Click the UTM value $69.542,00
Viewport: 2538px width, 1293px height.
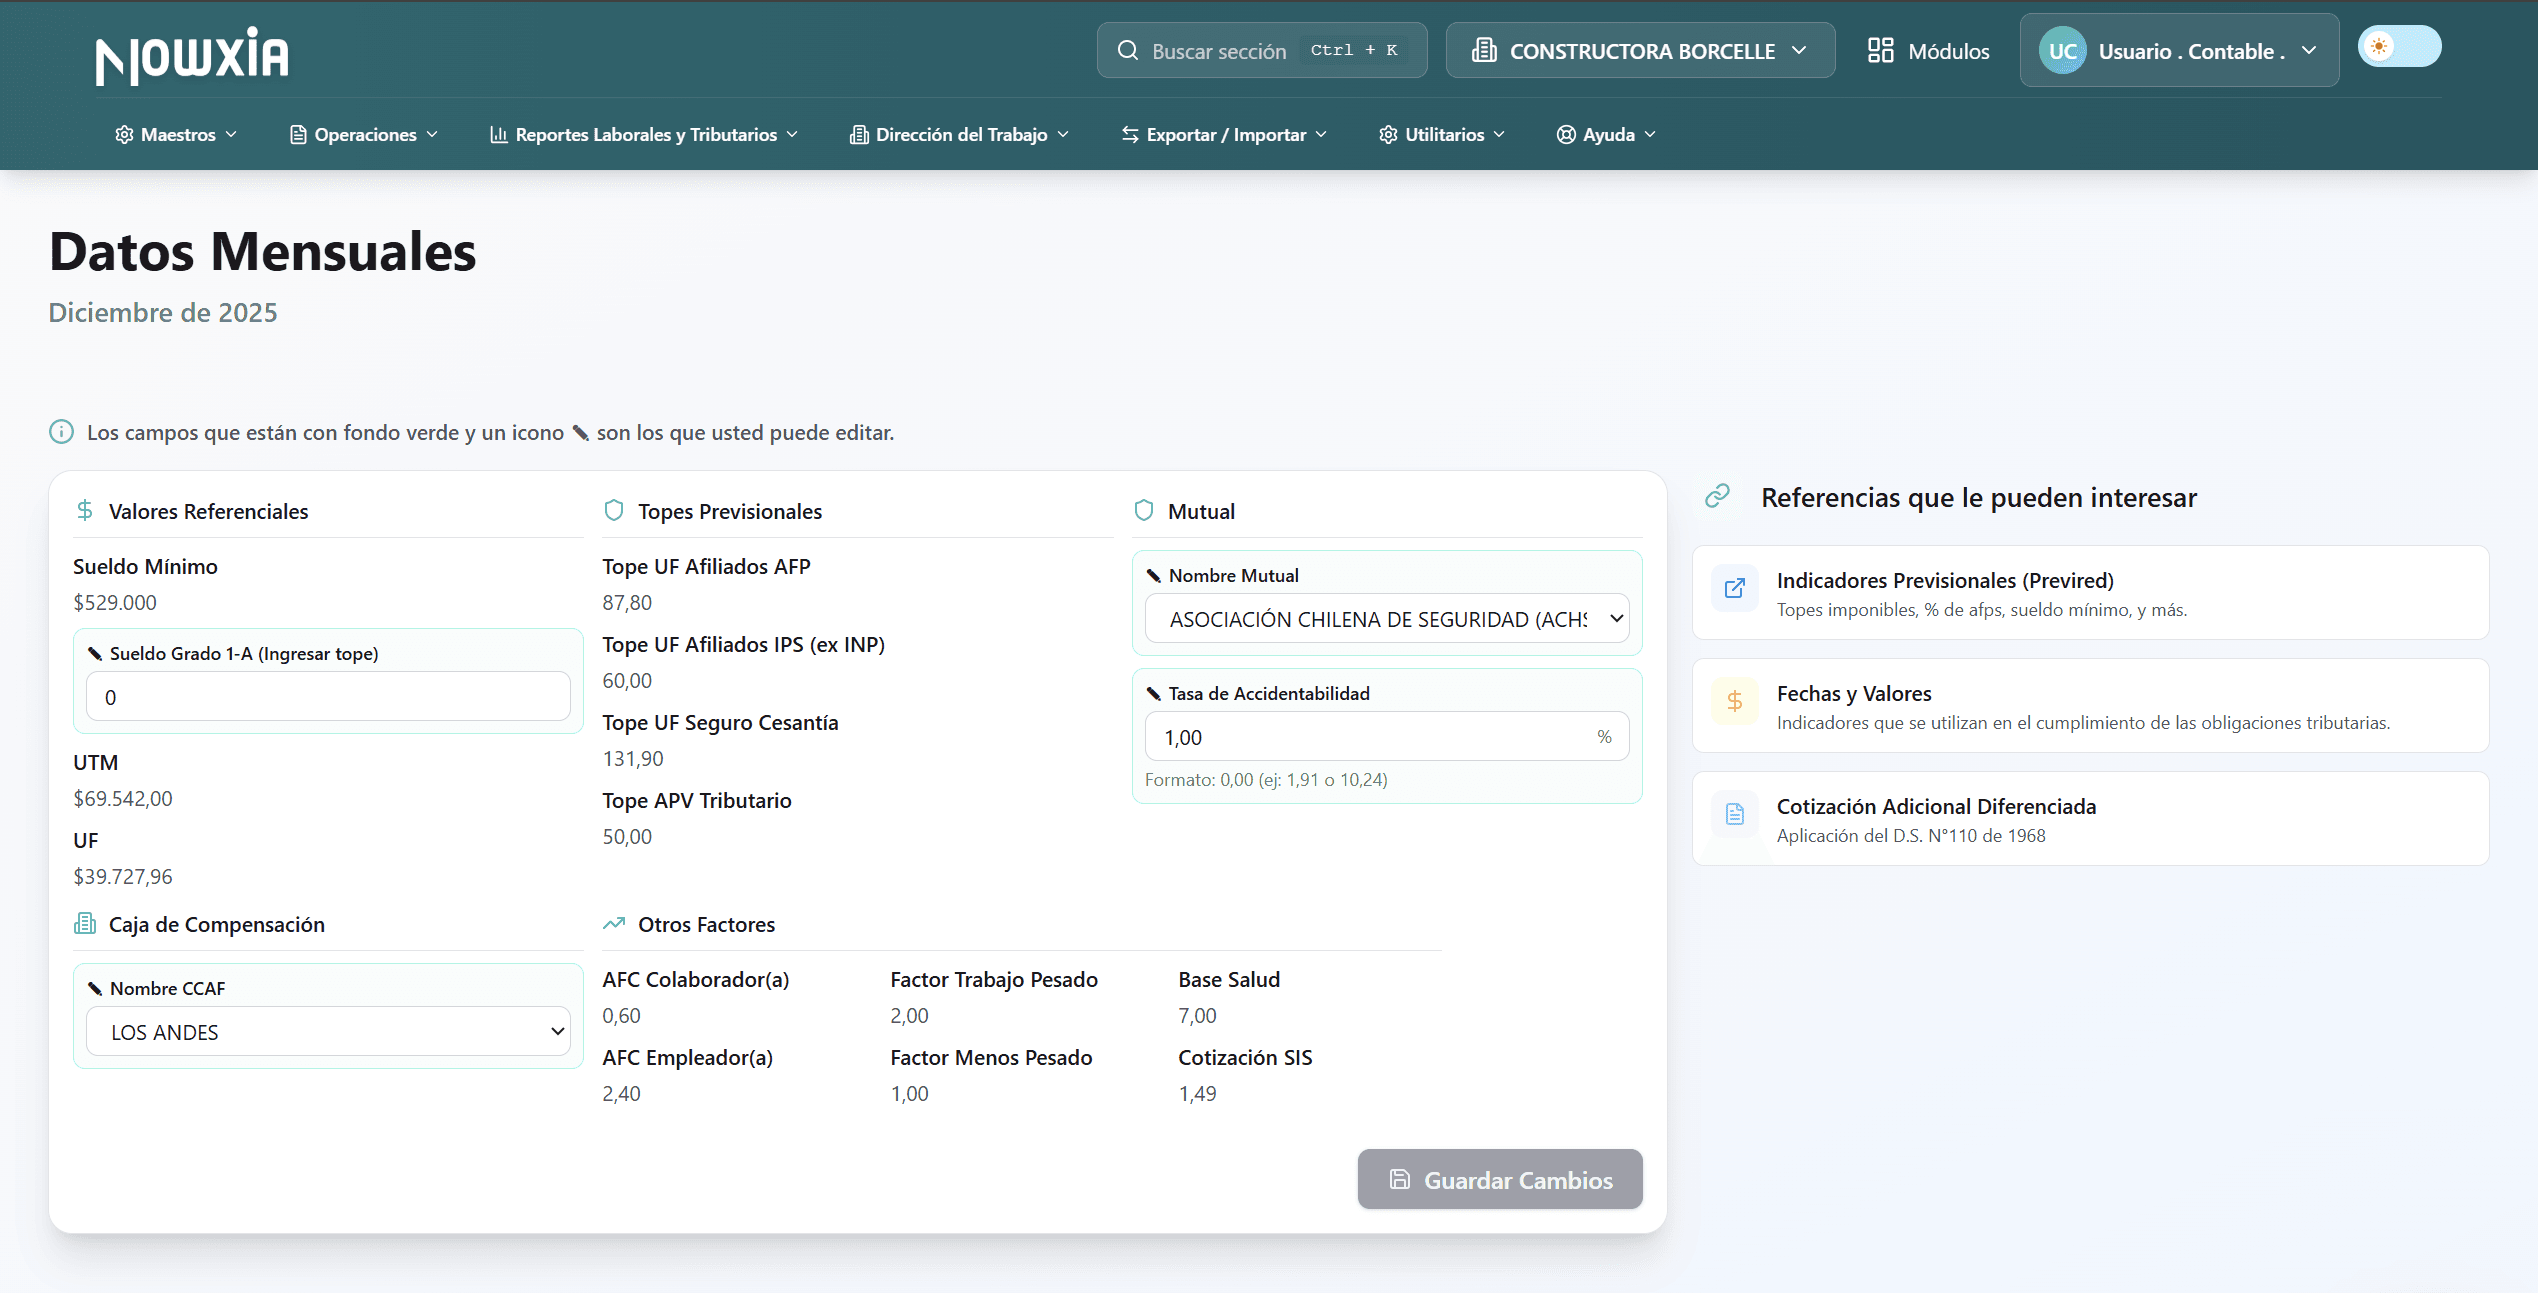pos(123,798)
